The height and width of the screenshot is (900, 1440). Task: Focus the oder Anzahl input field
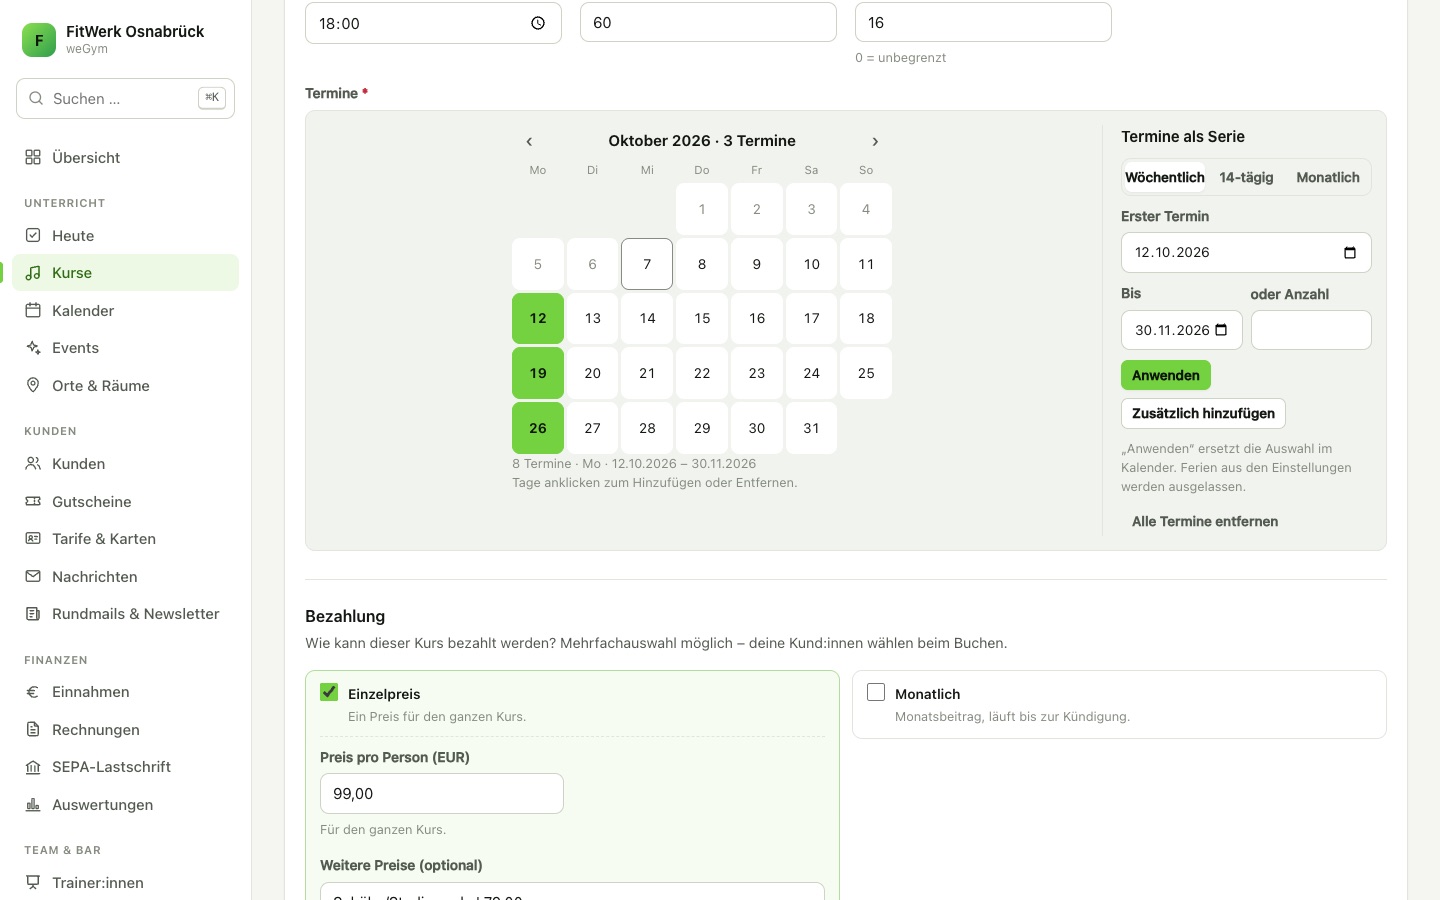(x=1311, y=330)
